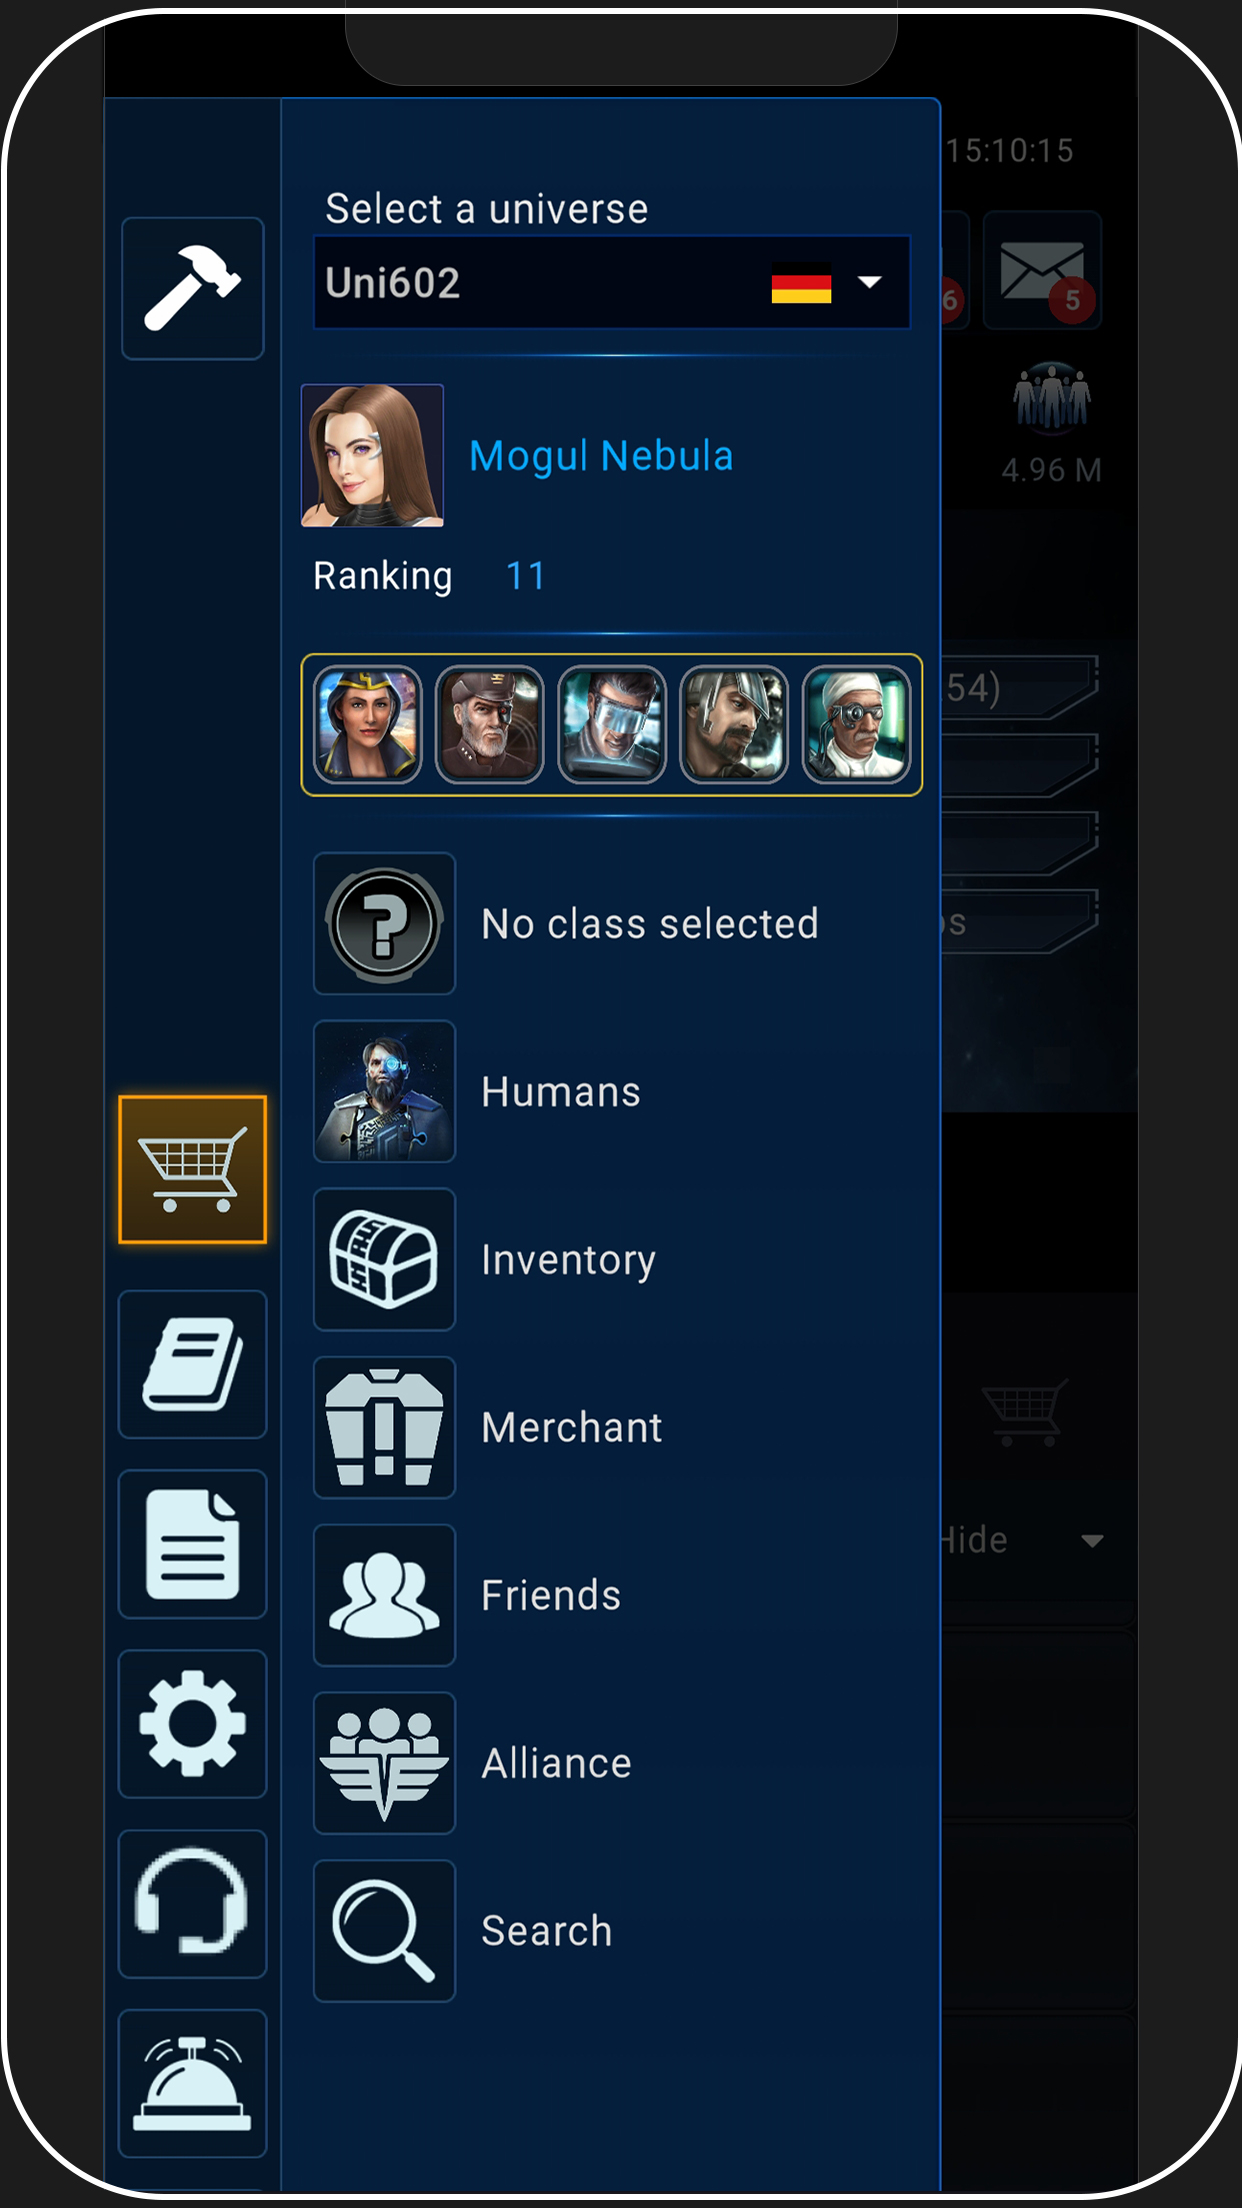Open the Inventory menu item
Image resolution: width=1242 pixels, height=2208 pixels.
click(x=612, y=1260)
